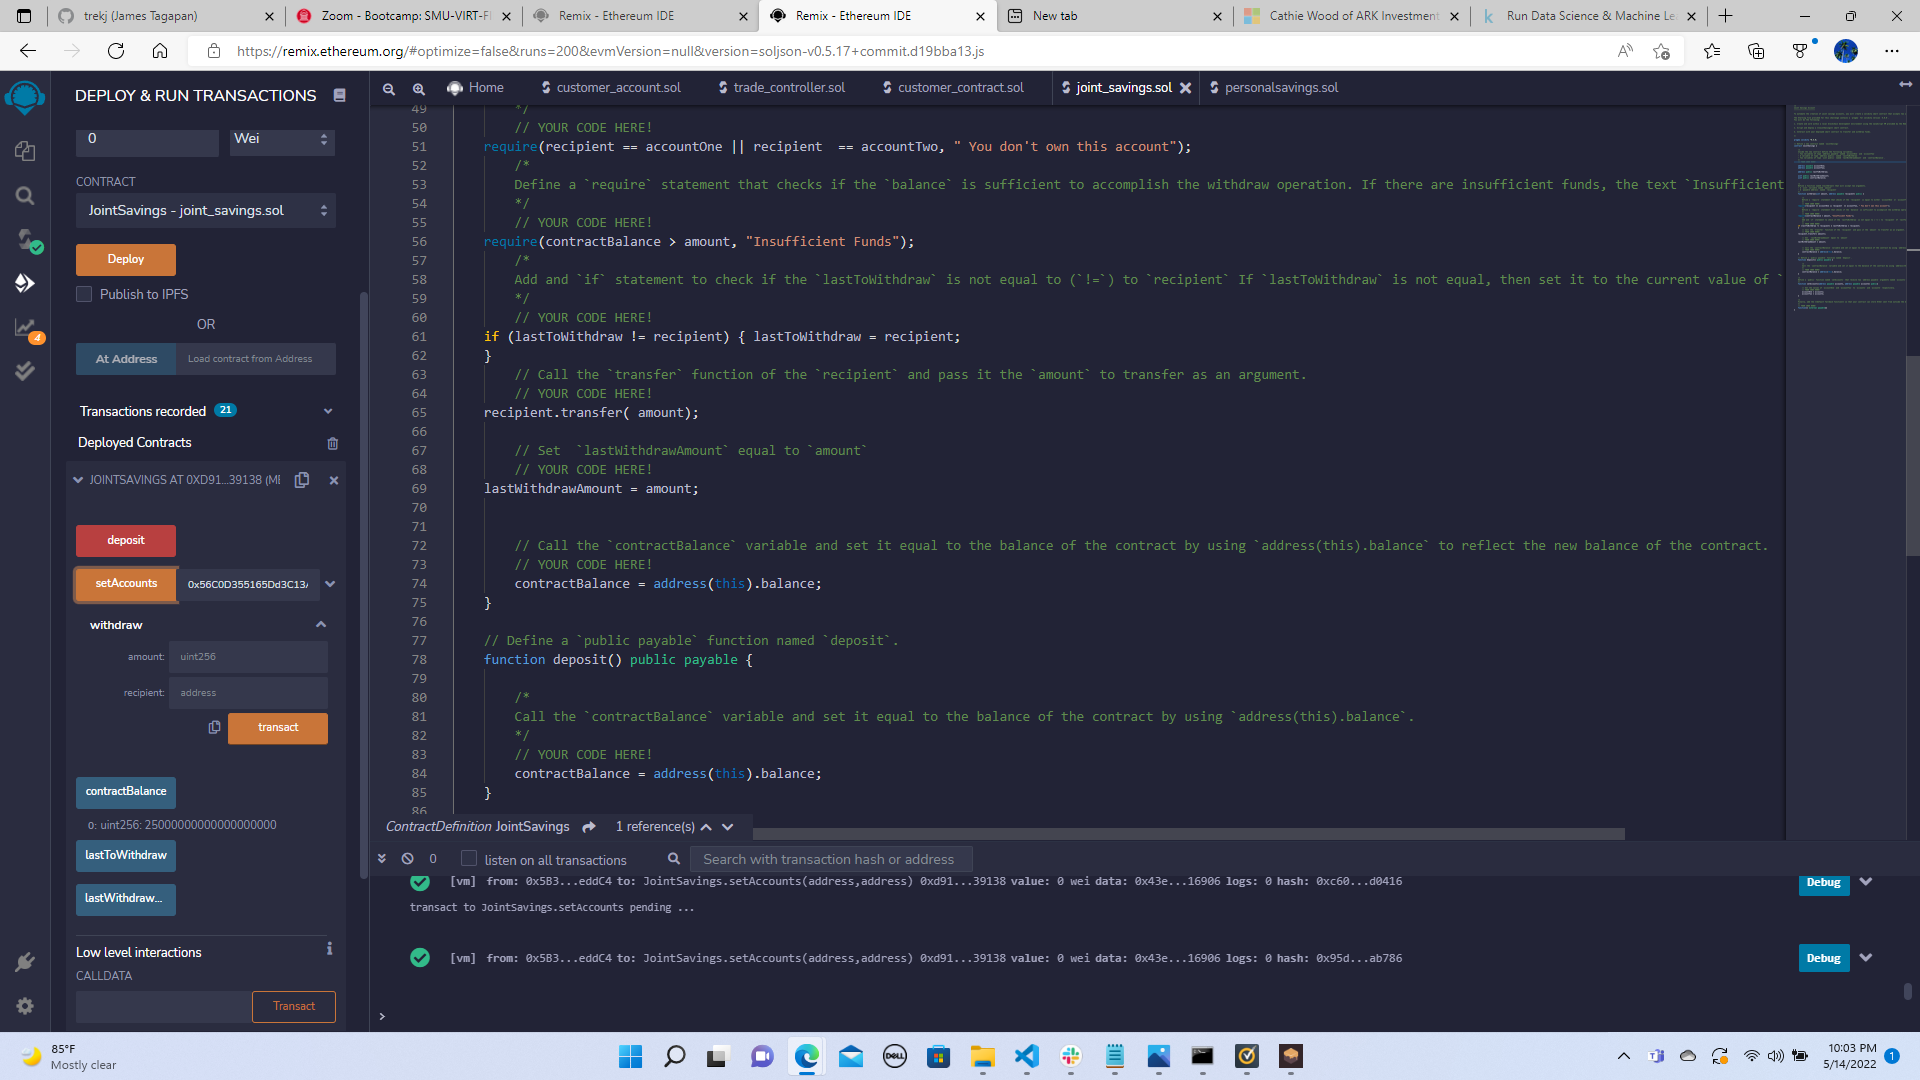Expand Transactions recorded section

click(x=328, y=412)
